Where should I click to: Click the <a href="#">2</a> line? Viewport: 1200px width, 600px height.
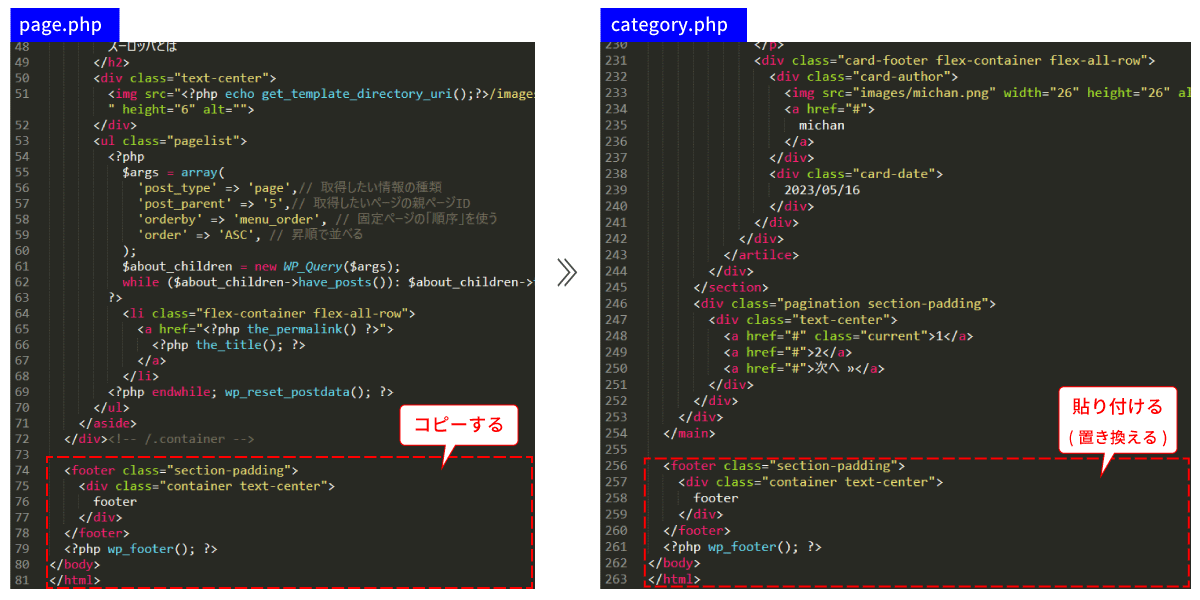click(x=790, y=351)
